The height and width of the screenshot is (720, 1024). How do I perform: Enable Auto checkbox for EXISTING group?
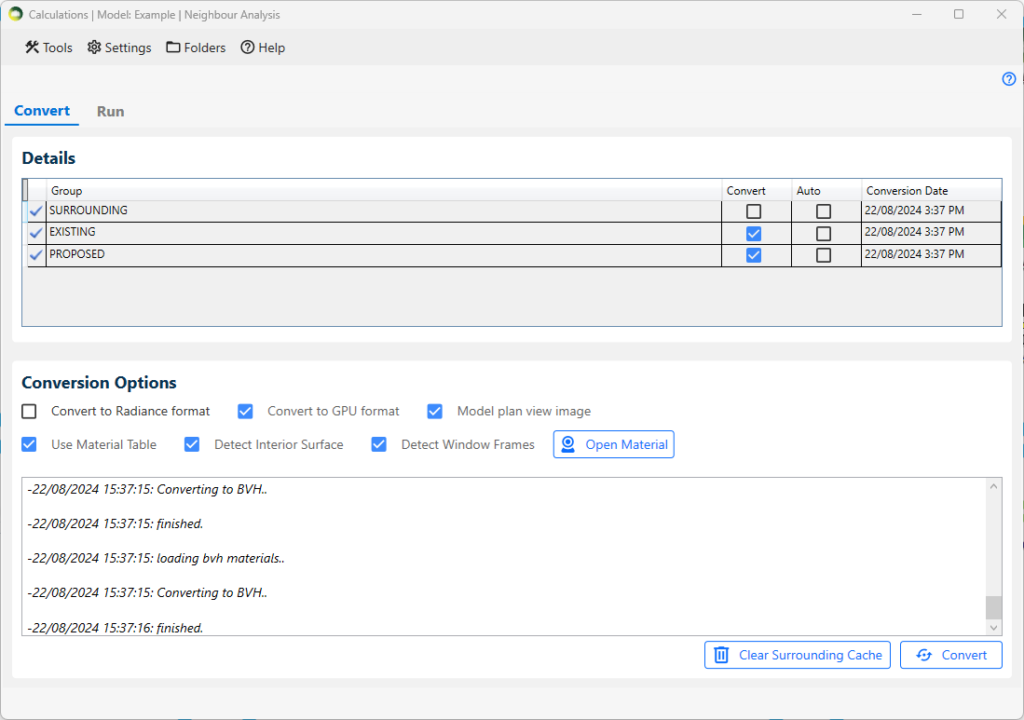(x=824, y=233)
